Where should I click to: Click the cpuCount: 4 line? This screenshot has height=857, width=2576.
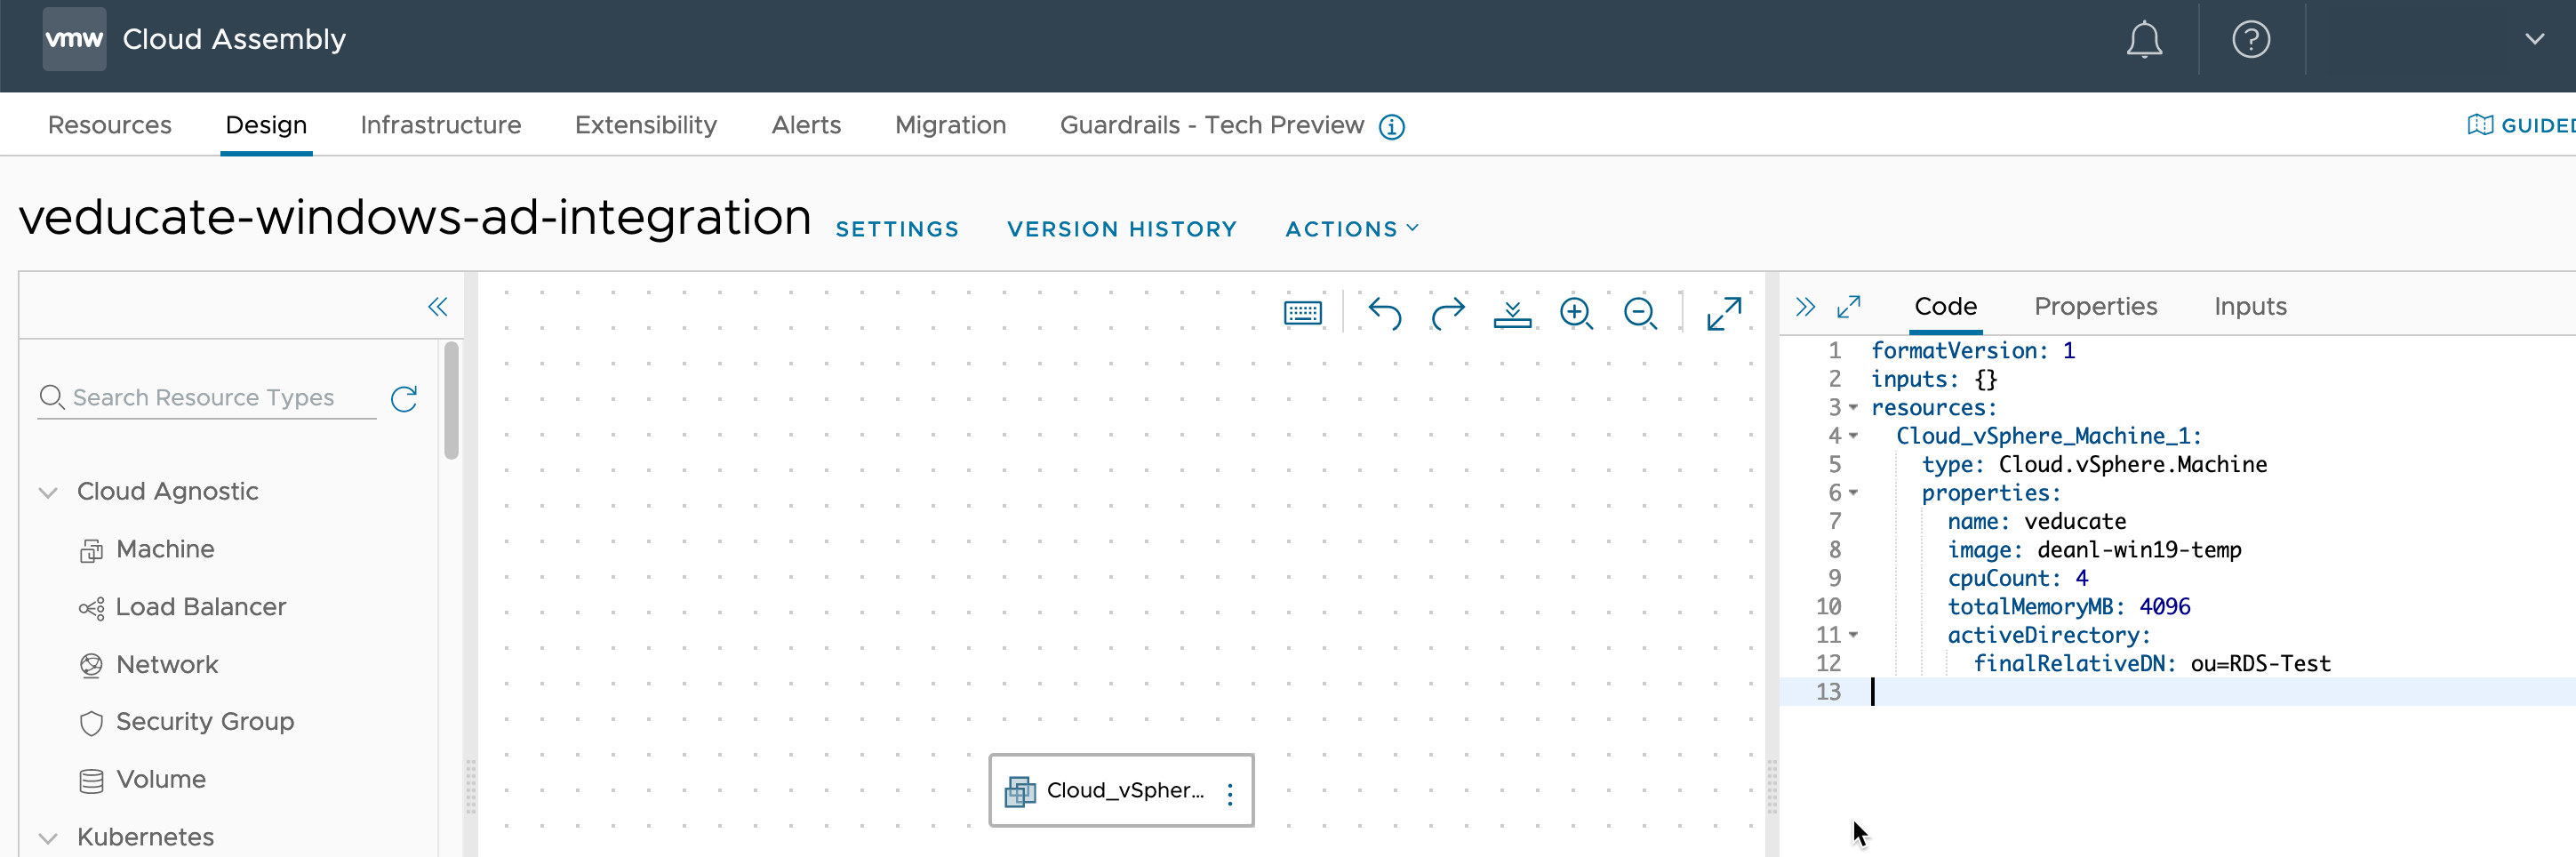[2017, 579]
